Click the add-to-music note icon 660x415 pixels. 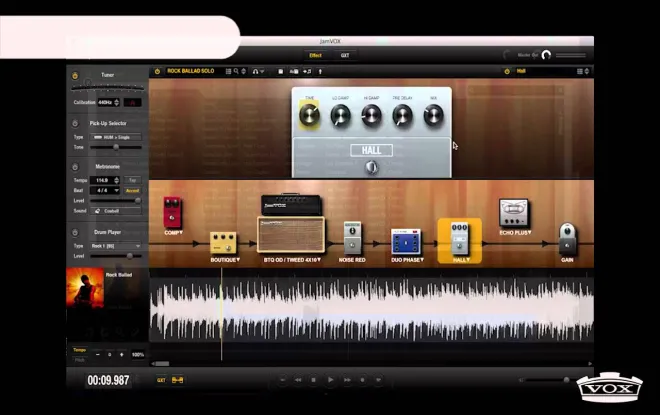(307, 72)
